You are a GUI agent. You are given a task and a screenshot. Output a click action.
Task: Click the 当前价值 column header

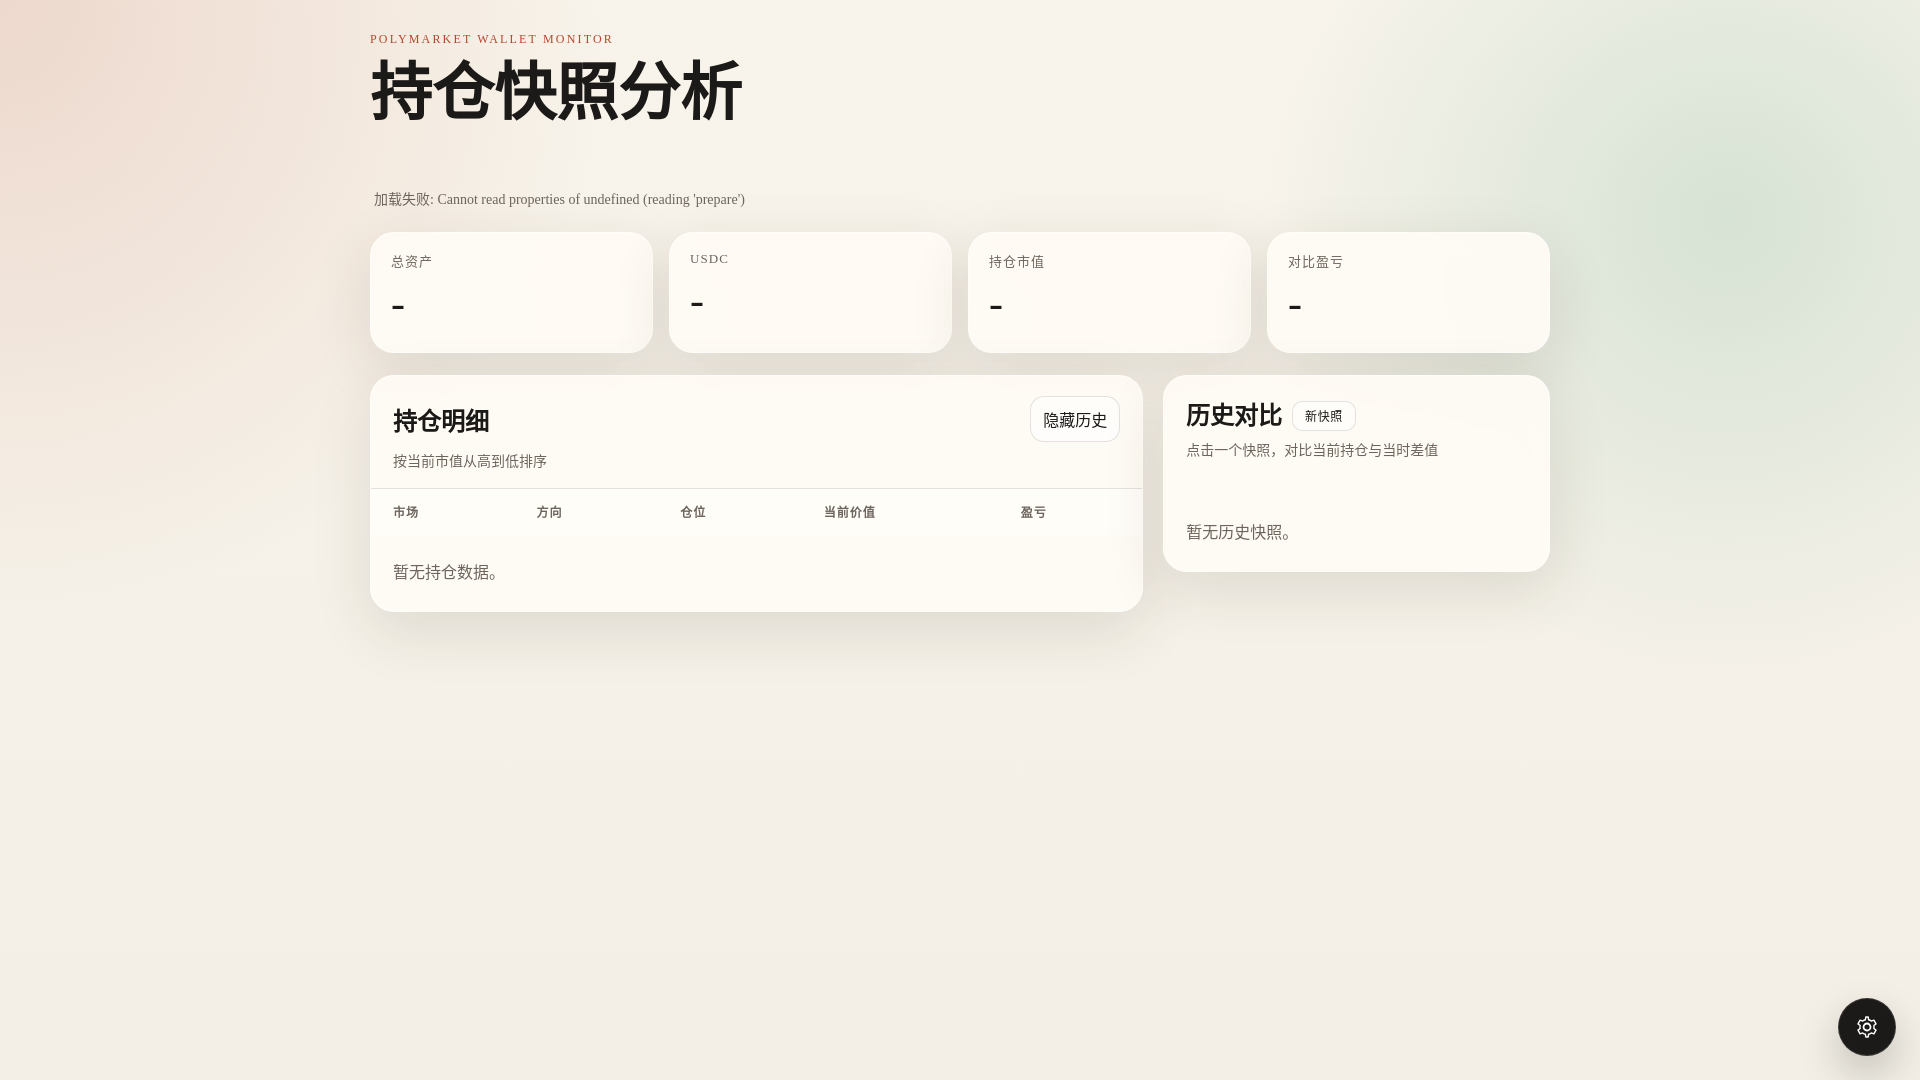click(x=849, y=512)
